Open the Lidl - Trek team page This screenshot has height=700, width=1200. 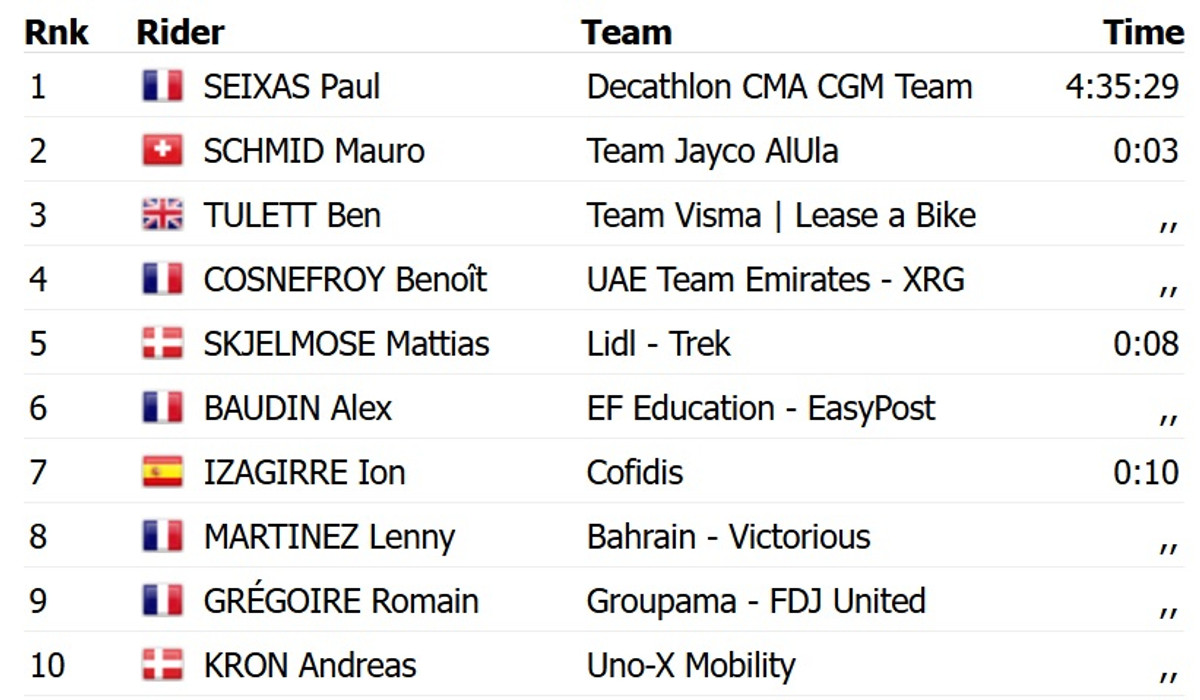(658, 344)
